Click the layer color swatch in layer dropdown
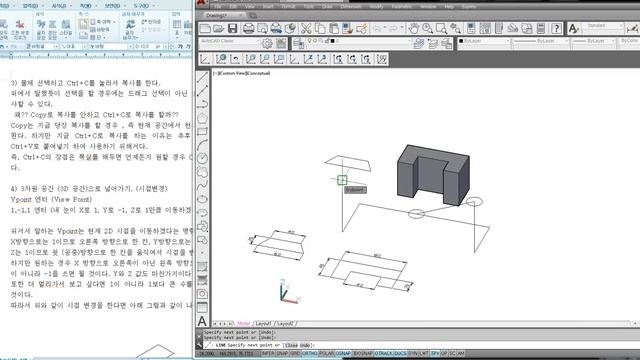This screenshot has width=640, height=360. click(332, 41)
